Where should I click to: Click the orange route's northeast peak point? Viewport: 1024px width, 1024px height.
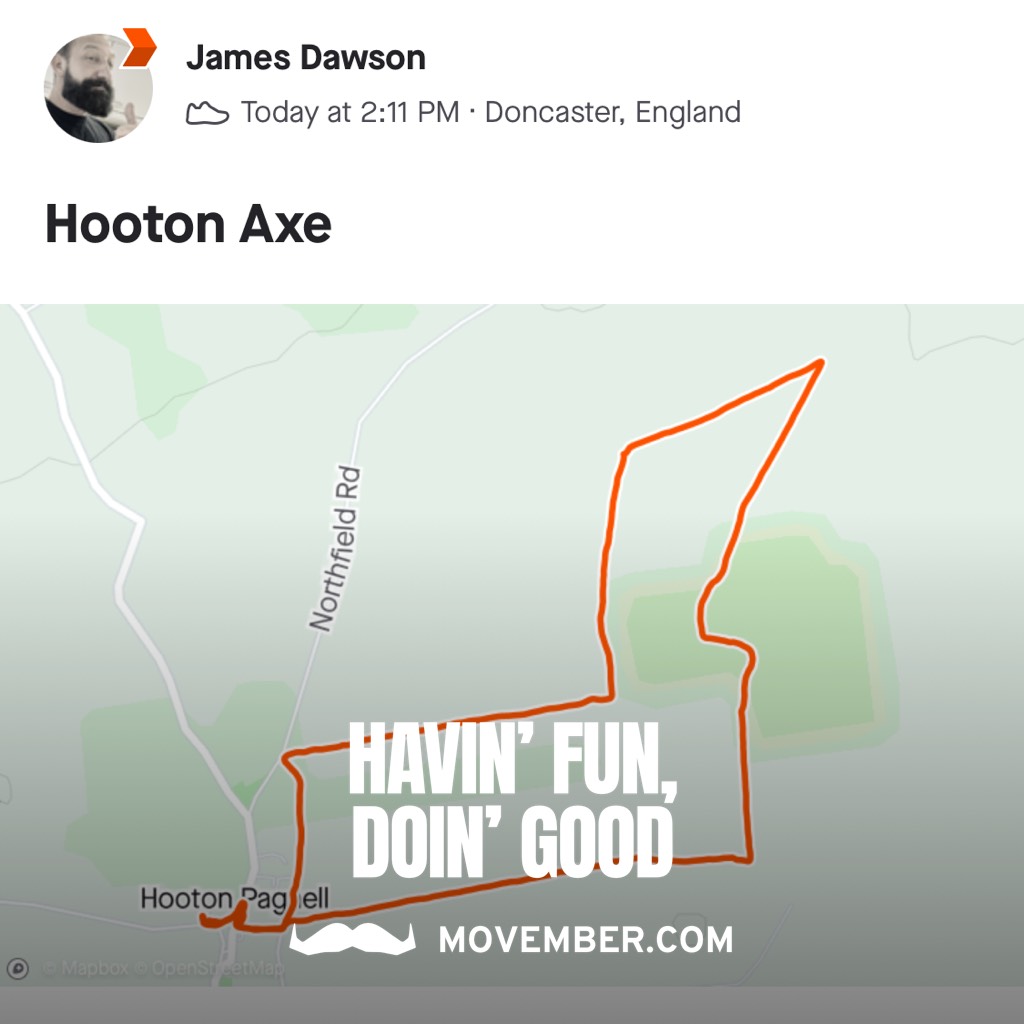pos(820,362)
